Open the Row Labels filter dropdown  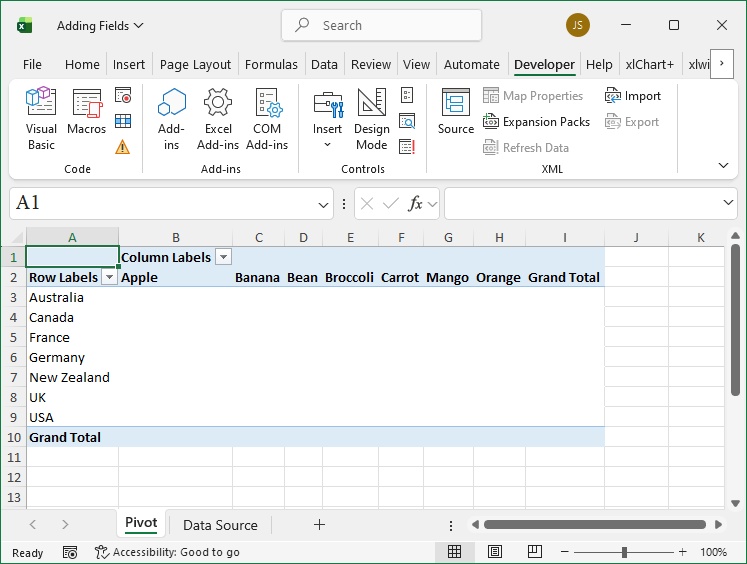point(110,277)
